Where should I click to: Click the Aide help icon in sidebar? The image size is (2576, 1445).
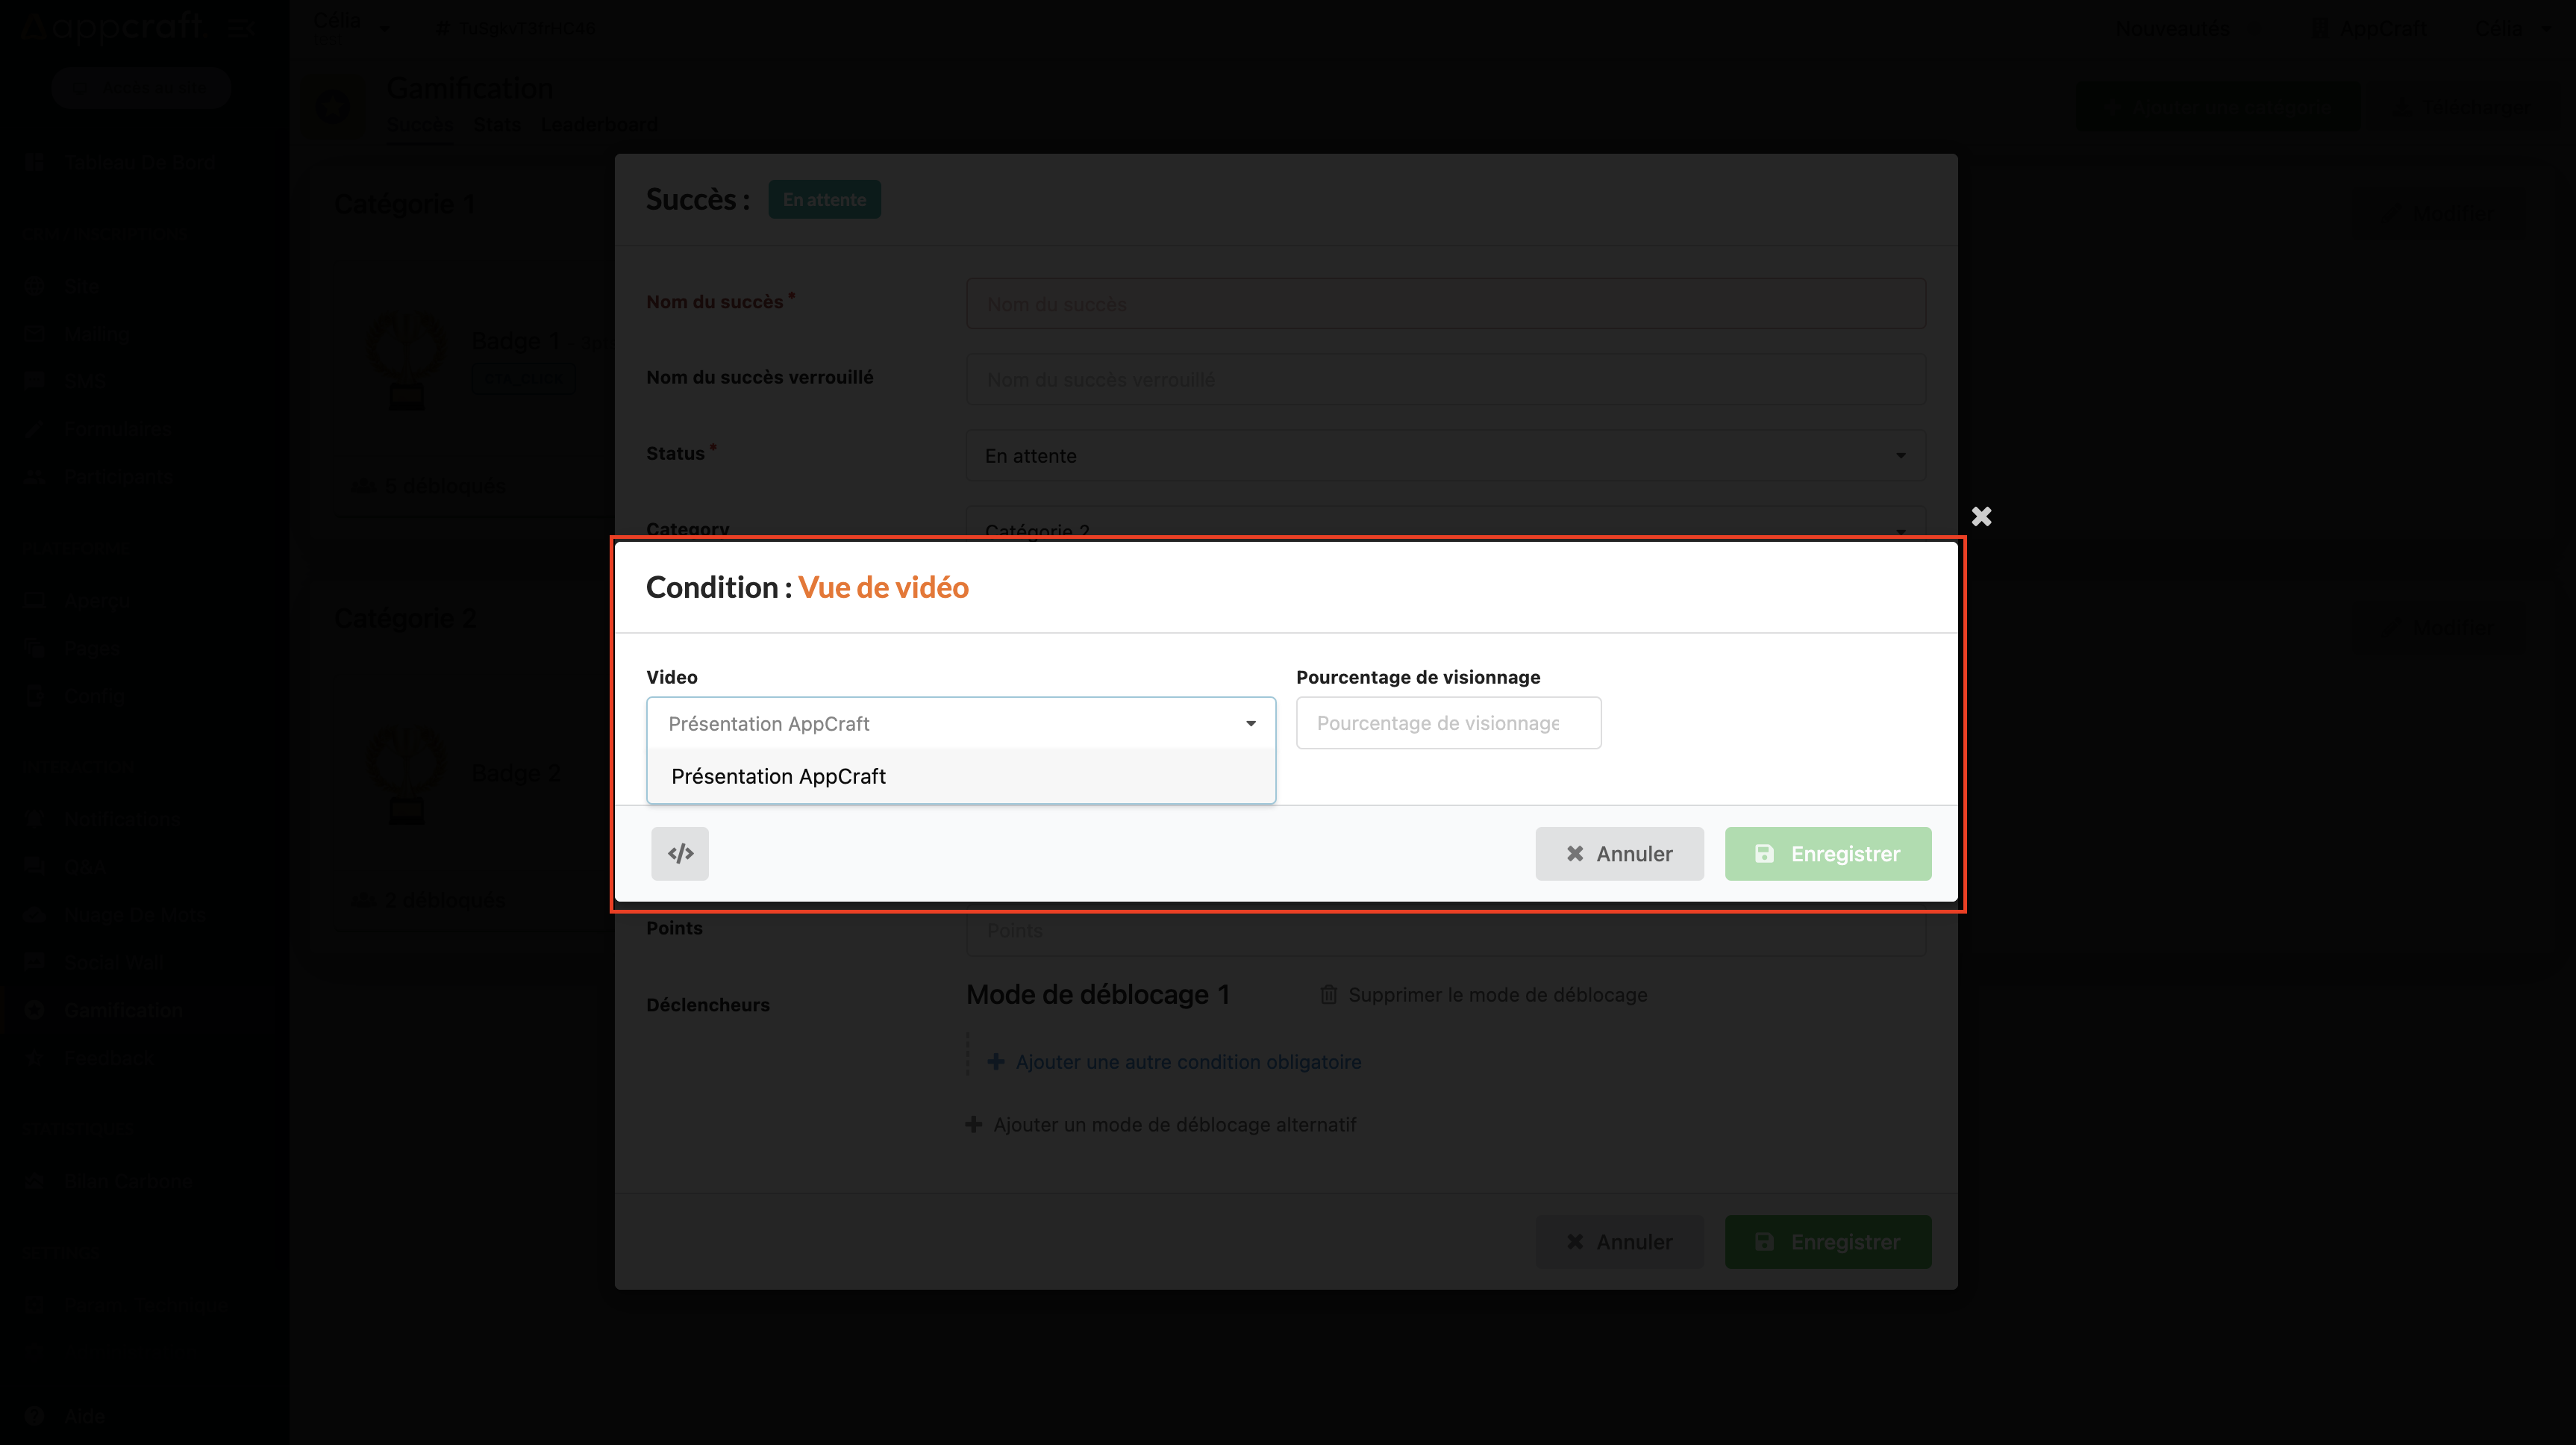point(35,1416)
